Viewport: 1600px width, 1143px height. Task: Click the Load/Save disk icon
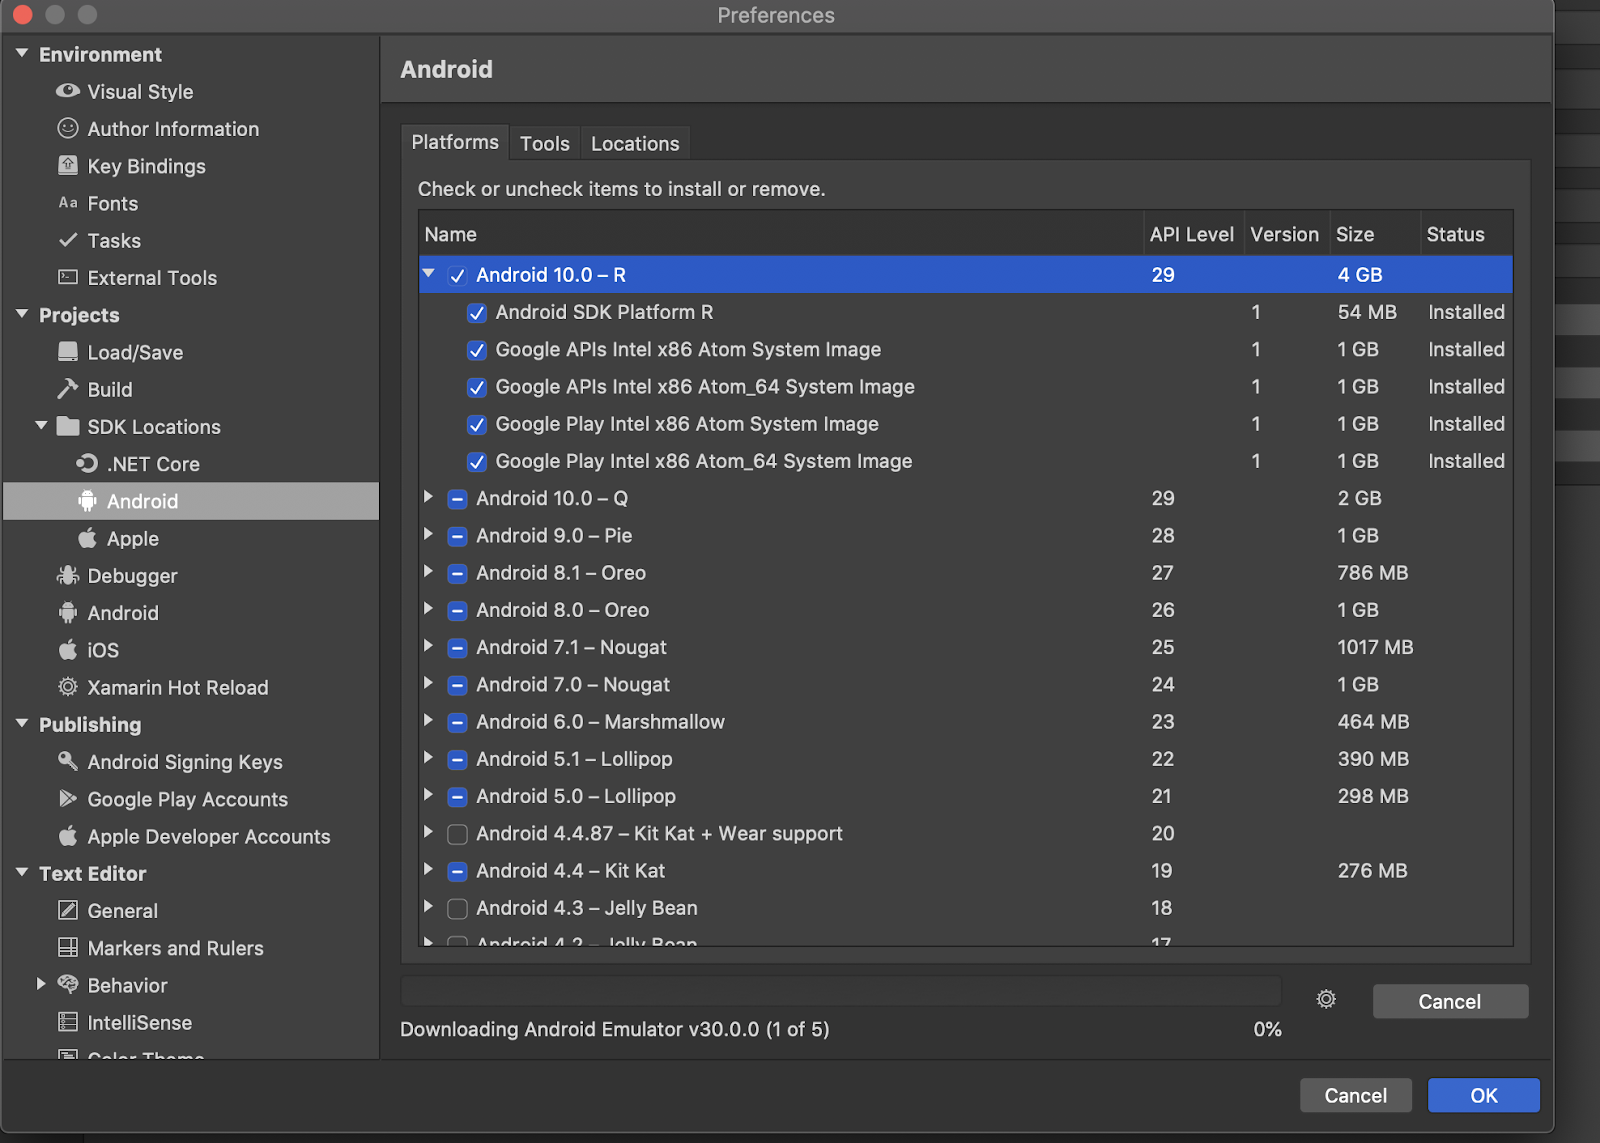point(68,352)
